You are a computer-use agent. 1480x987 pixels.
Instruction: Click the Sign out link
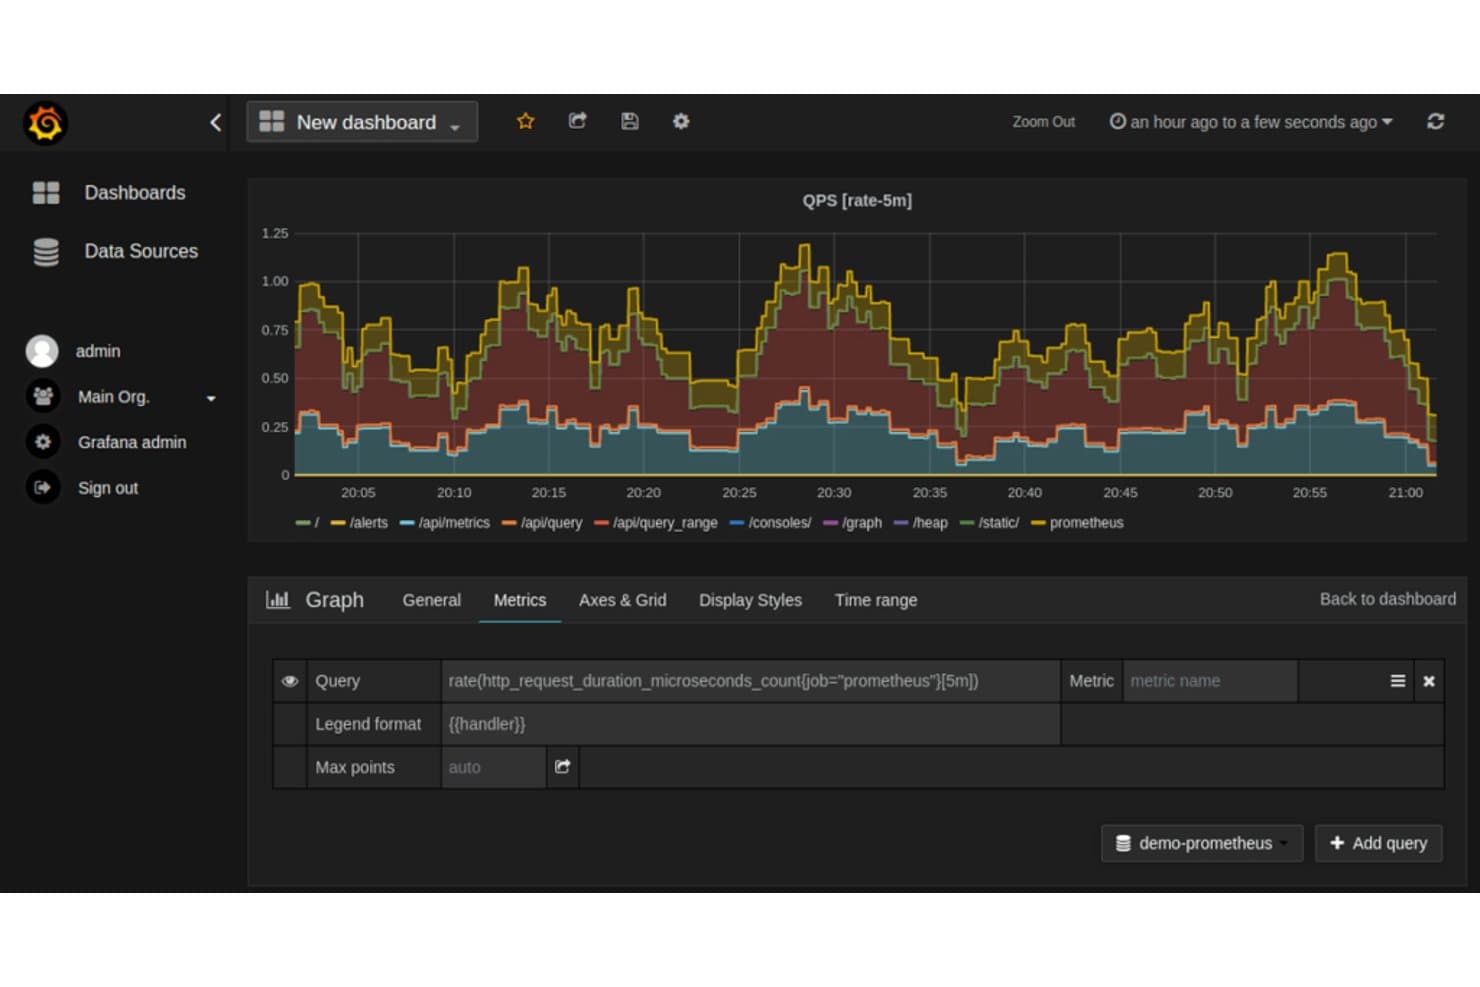coord(108,488)
